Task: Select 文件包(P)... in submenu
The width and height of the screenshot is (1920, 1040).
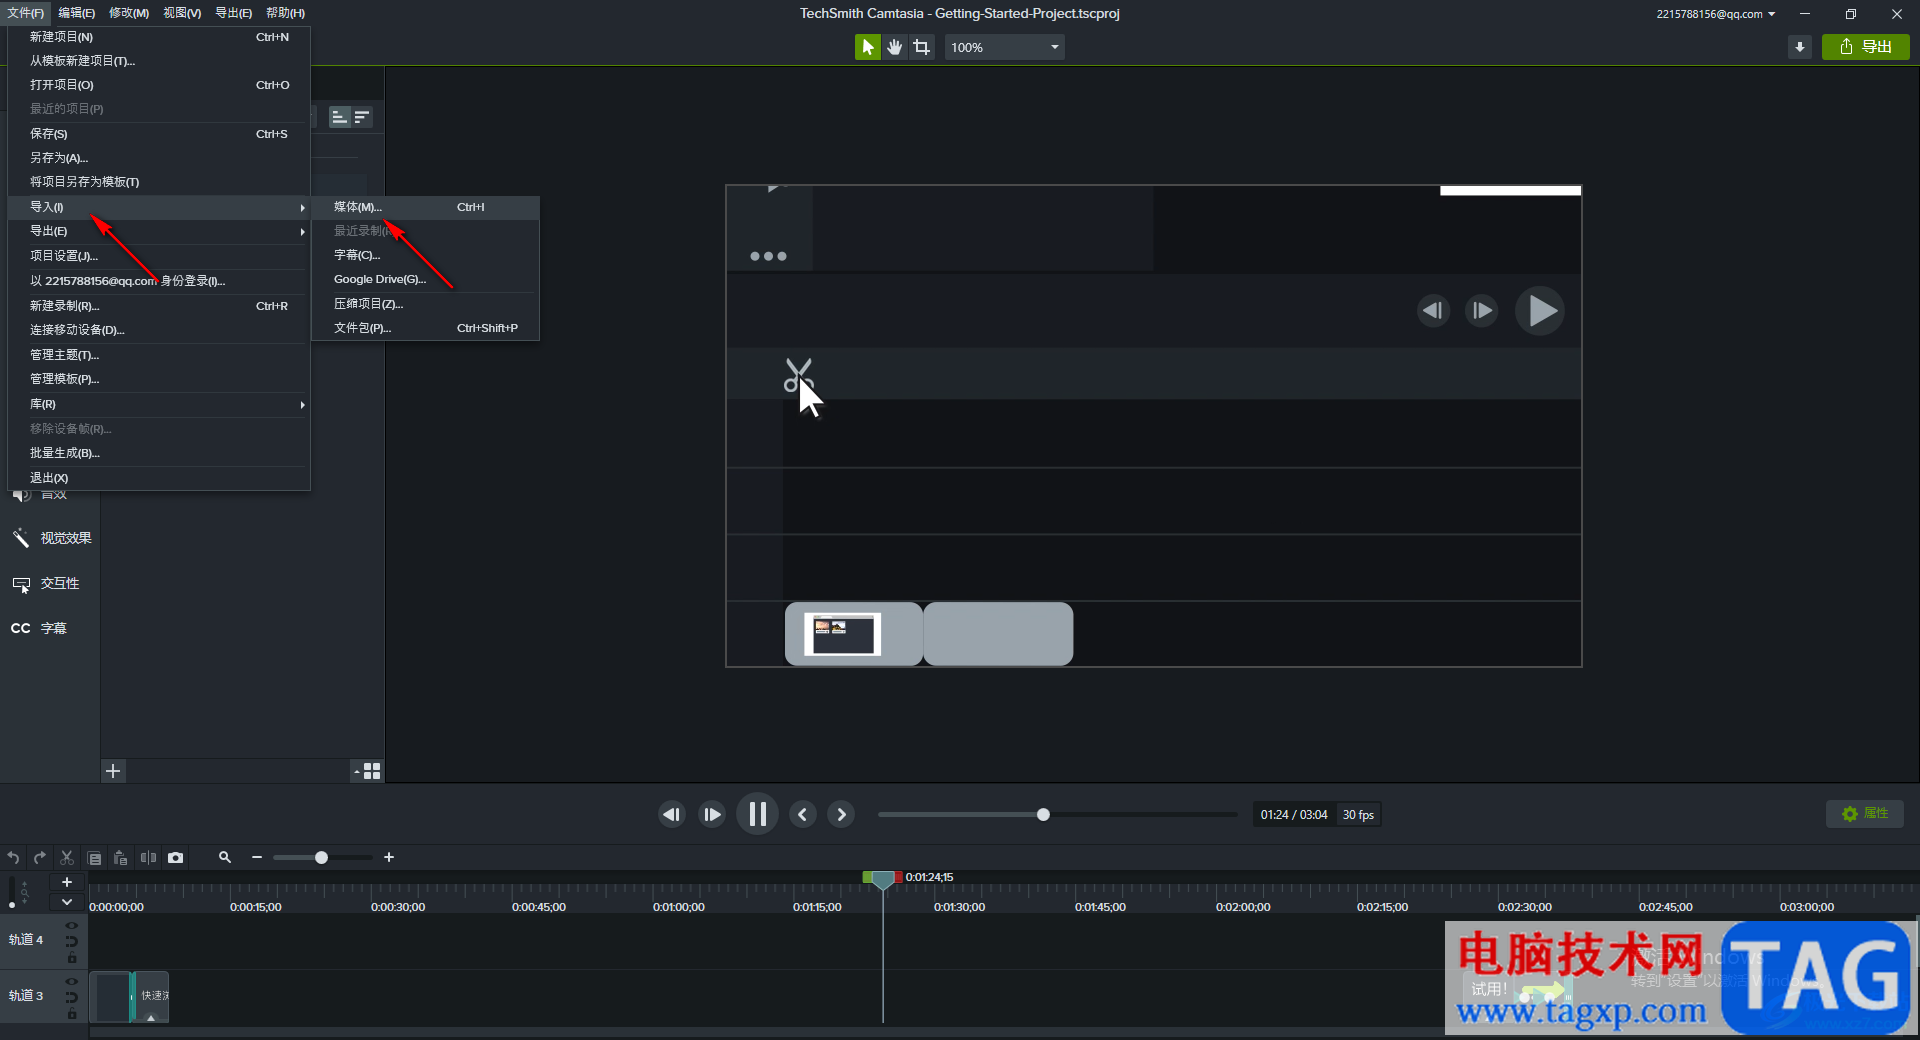Action: [x=426, y=328]
